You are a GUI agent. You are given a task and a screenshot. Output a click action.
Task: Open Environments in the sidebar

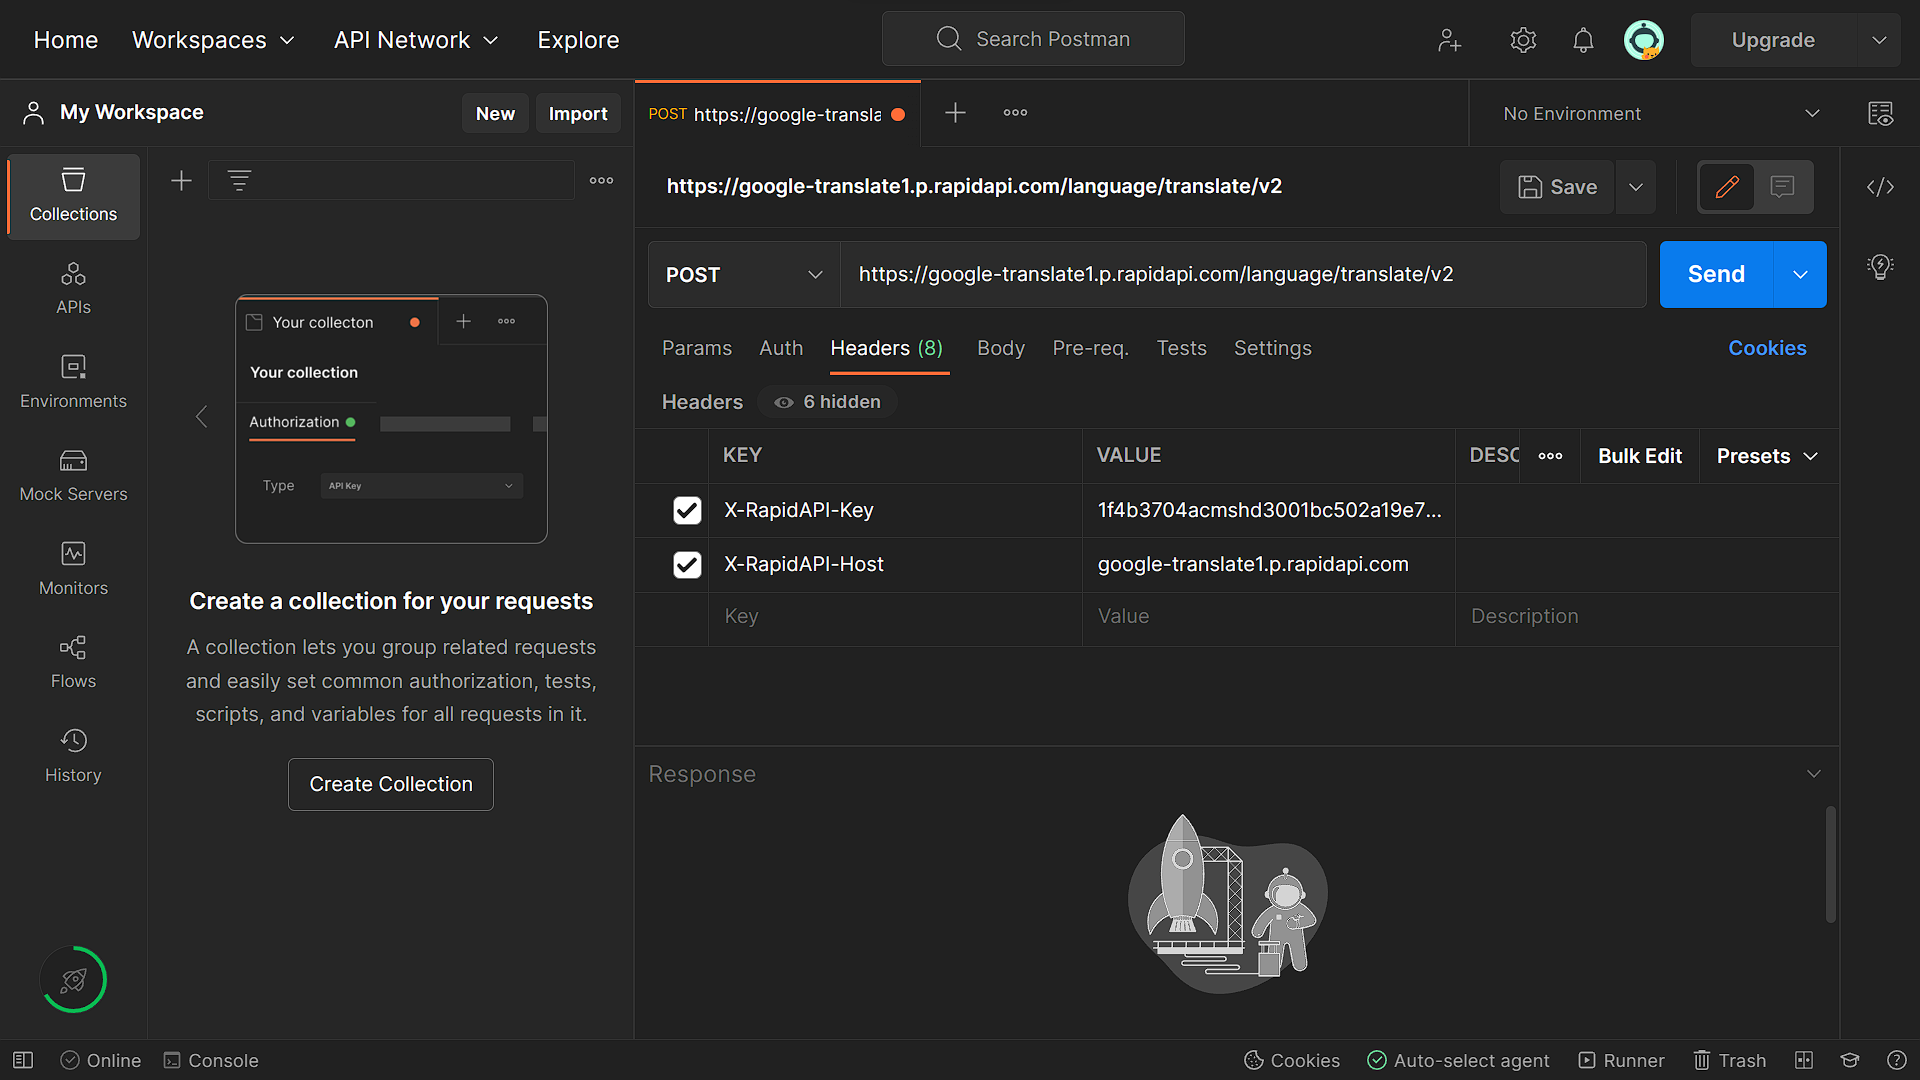[73, 382]
